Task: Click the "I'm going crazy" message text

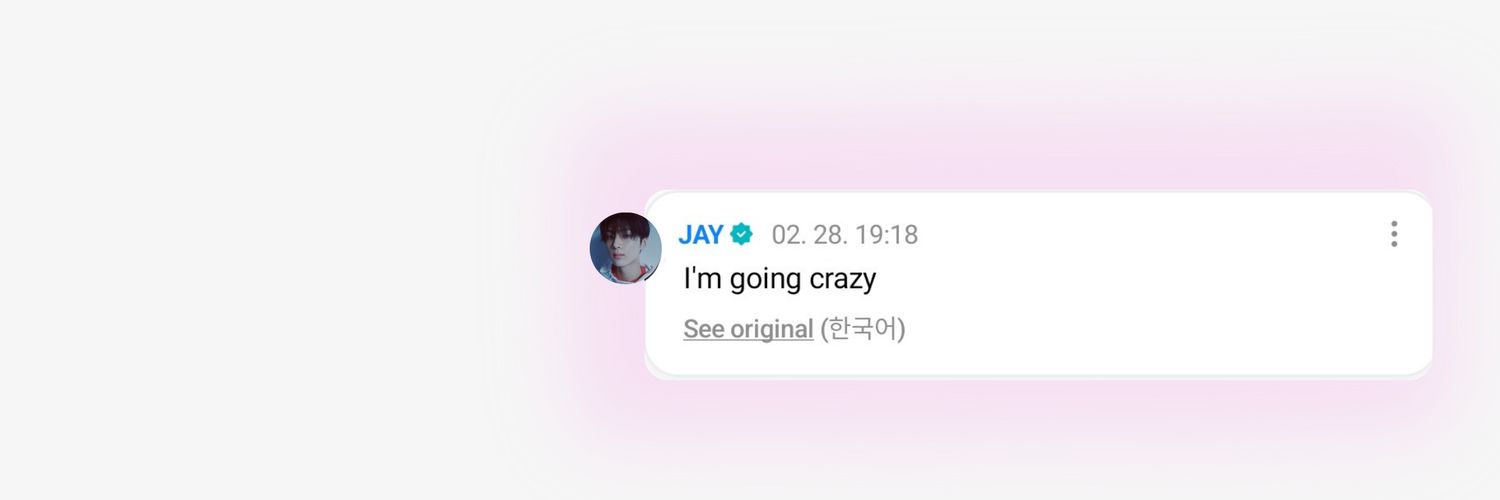Action: coord(779,279)
